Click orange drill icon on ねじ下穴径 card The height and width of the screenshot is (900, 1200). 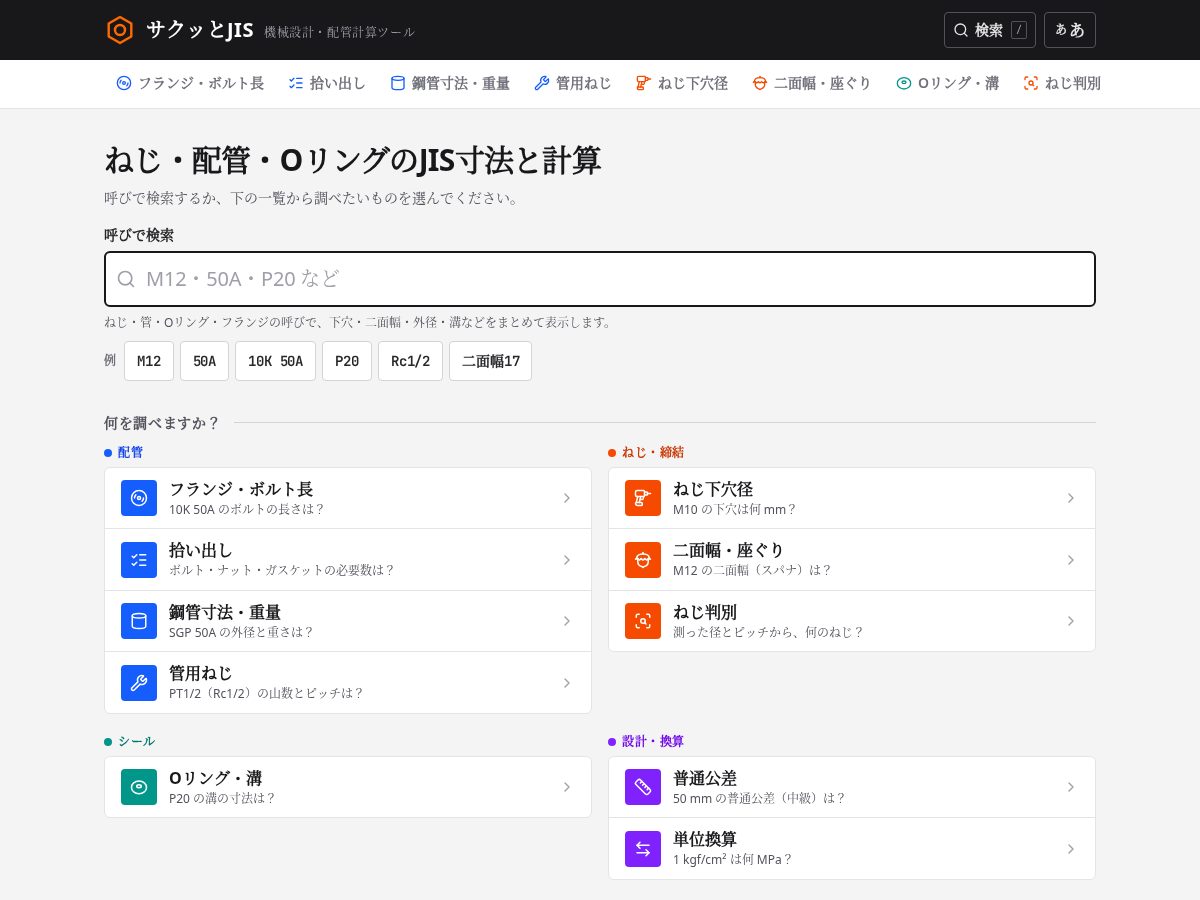tap(643, 498)
